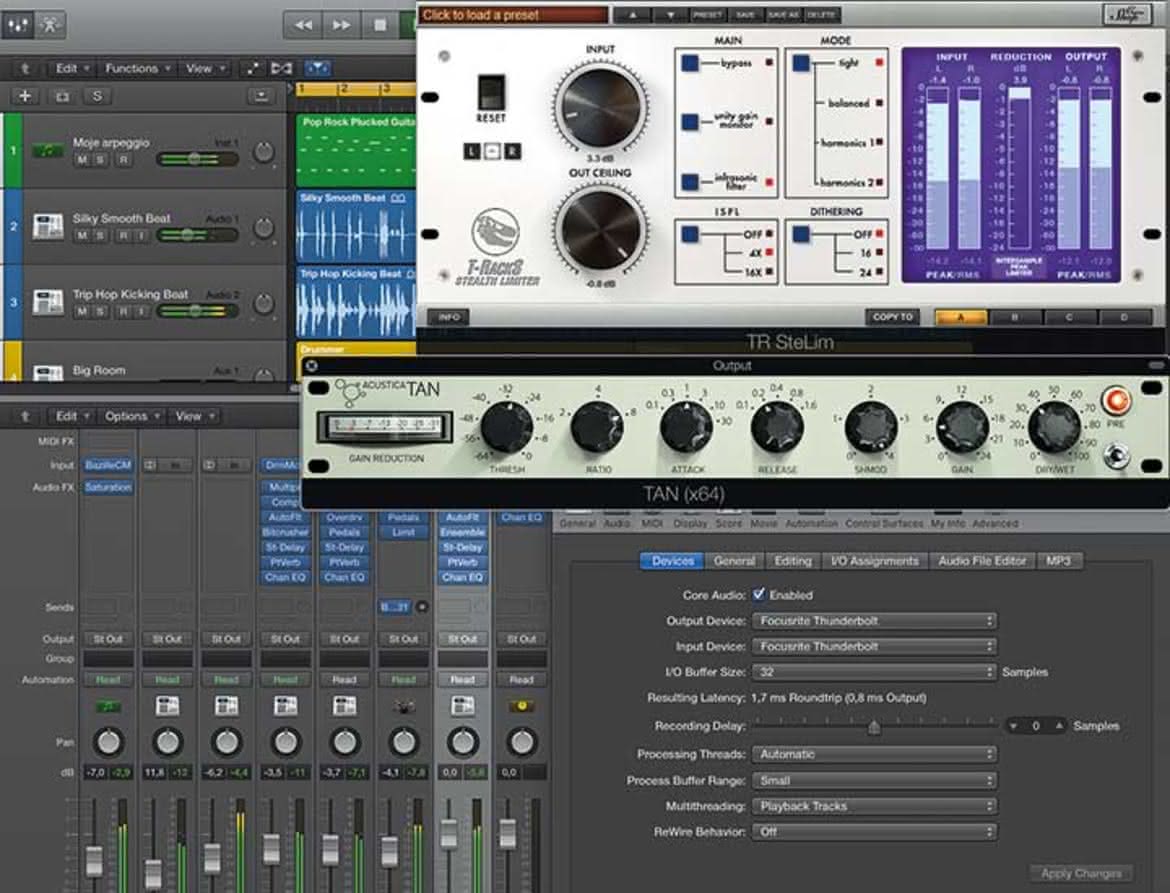
Task: Toggle the bypass button in MAIN section
Action: (x=689, y=63)
